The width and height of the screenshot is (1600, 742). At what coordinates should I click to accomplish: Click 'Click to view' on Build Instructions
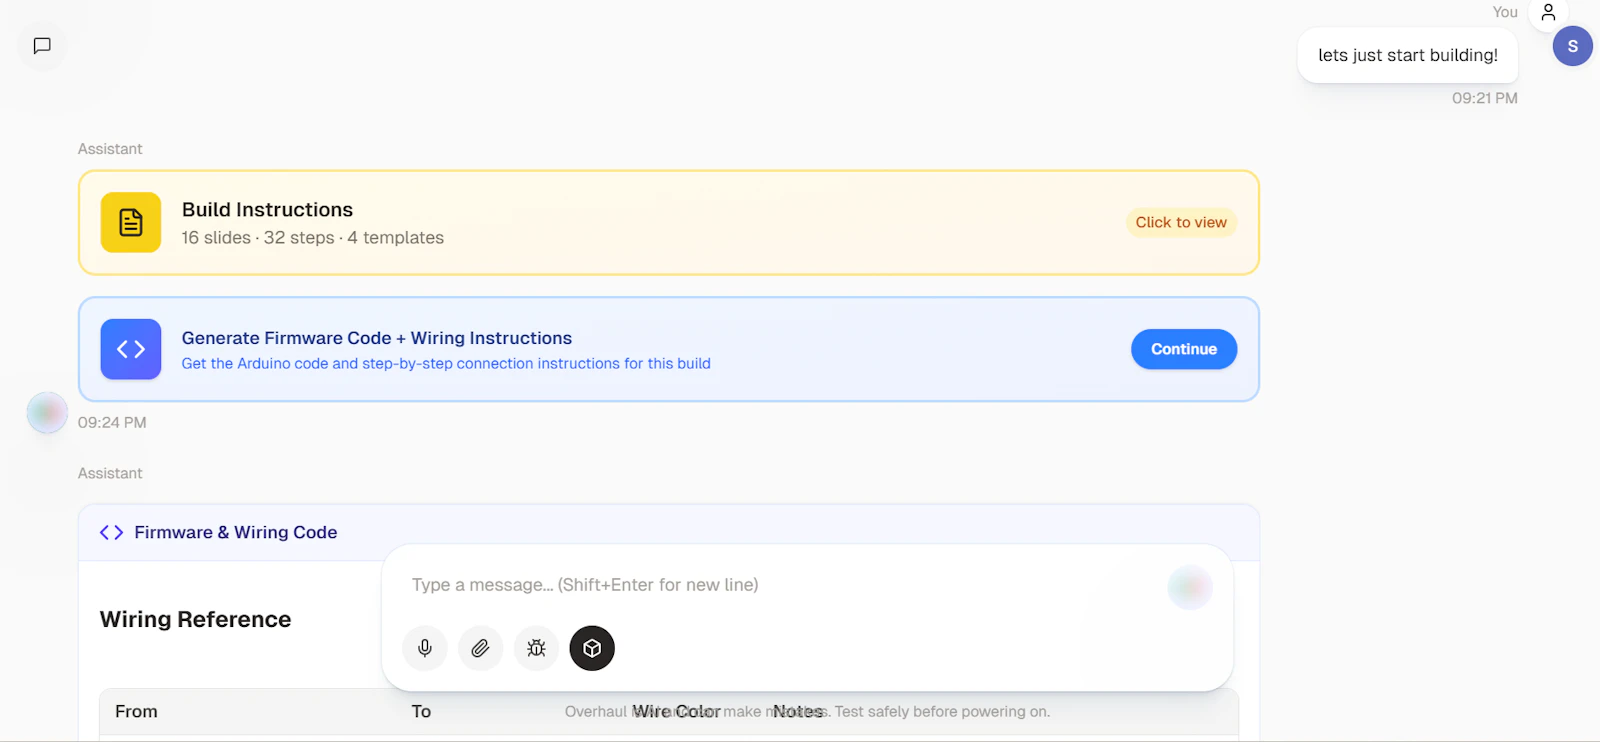pos(1181,222)
